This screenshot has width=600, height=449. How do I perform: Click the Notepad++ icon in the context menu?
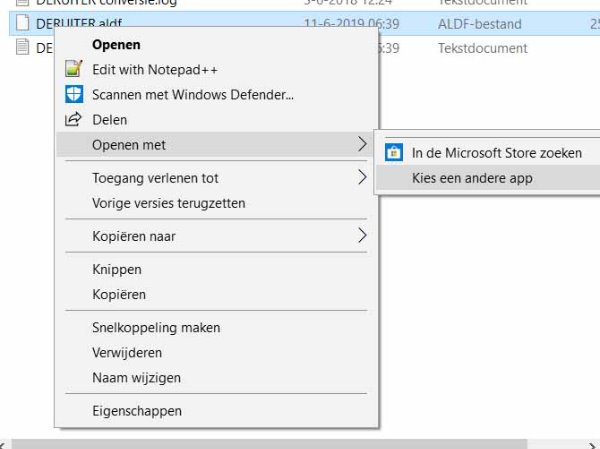[x=72, y=70]
